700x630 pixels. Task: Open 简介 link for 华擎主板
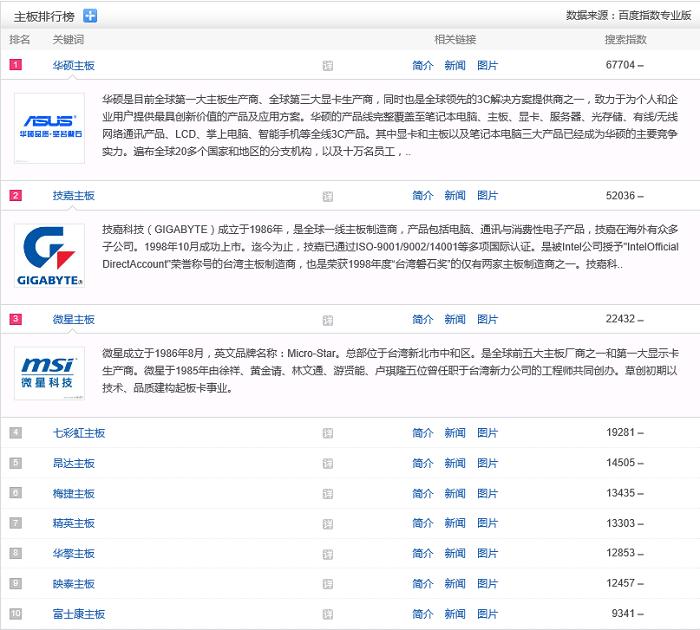click(423, 554)
